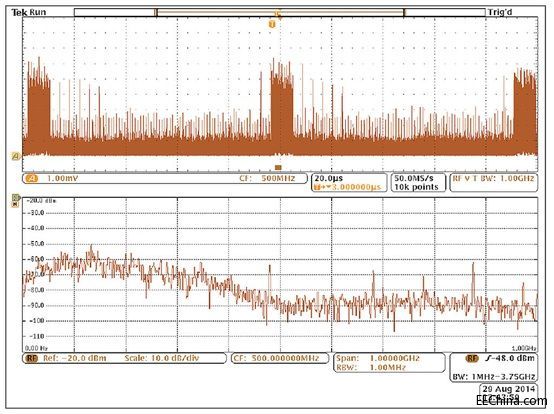This screenshot has width=554, height=414.
Task: Click the A trace baseline marker
Action: [x=16, y=155]
